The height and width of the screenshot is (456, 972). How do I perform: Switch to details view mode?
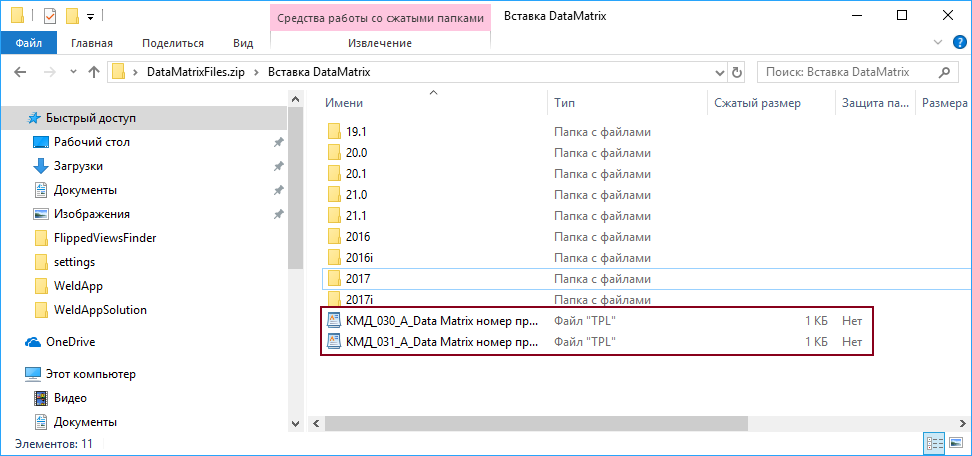(935, 442)
